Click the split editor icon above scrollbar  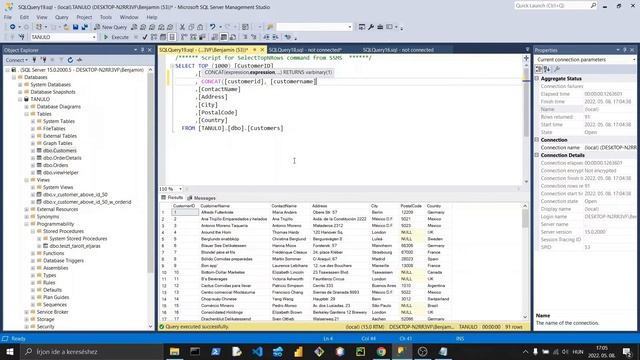pyautogui.click(x=526, y=58)
